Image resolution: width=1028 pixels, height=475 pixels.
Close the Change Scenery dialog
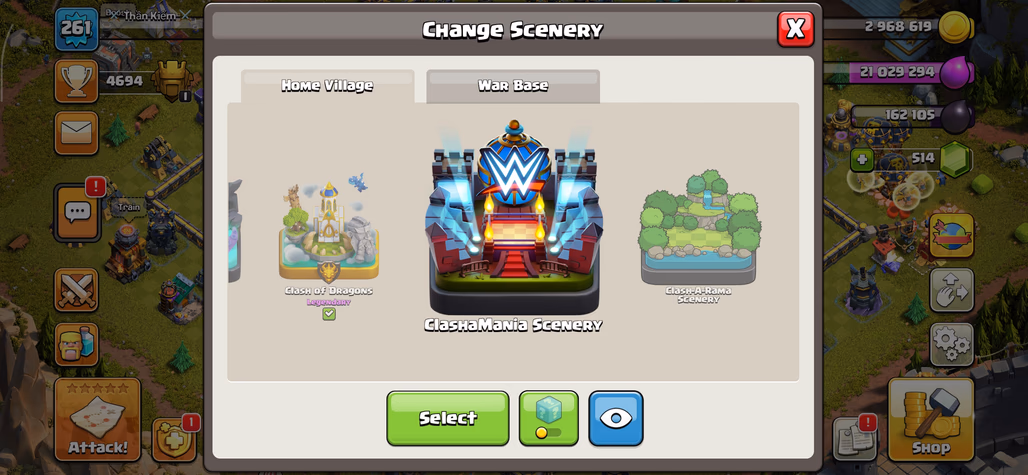point(795,29)
